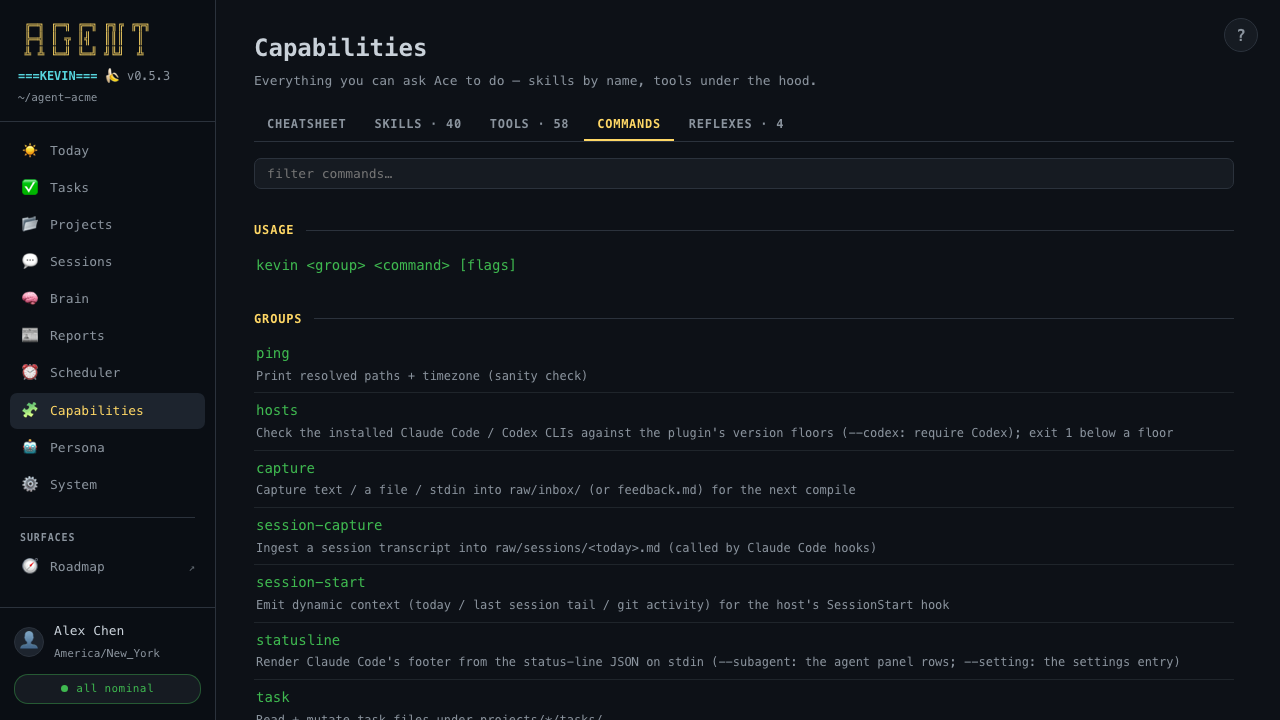Click the Alex Chen user name

tap(89, 631)
